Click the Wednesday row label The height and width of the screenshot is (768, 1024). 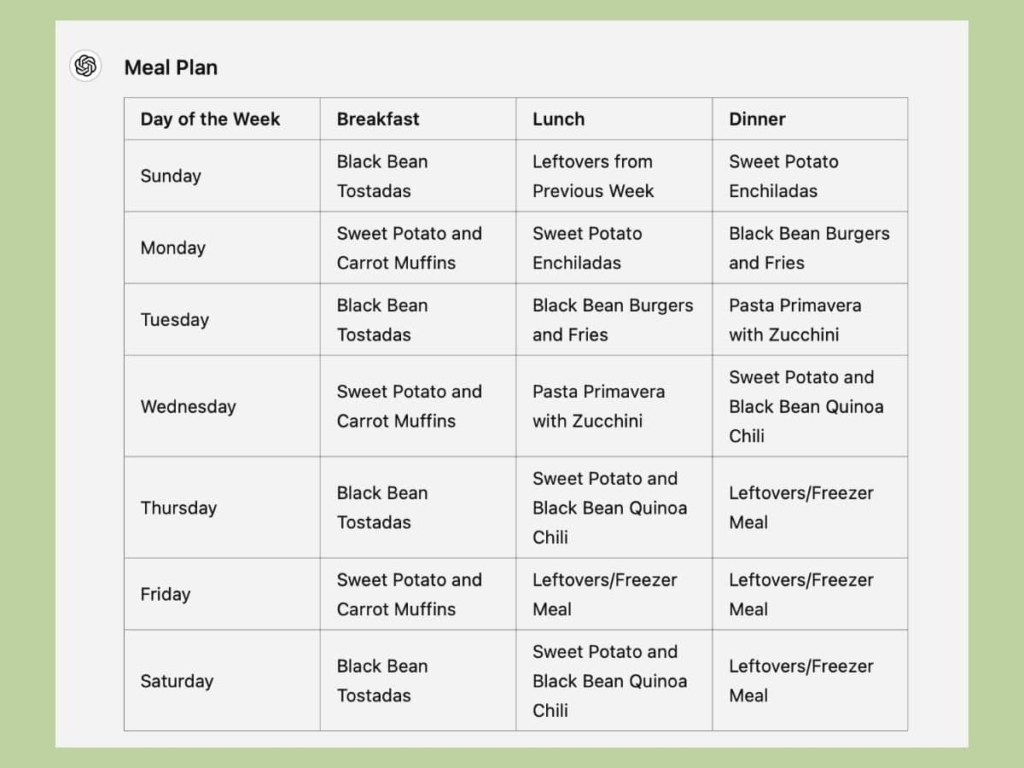point(188,406)
